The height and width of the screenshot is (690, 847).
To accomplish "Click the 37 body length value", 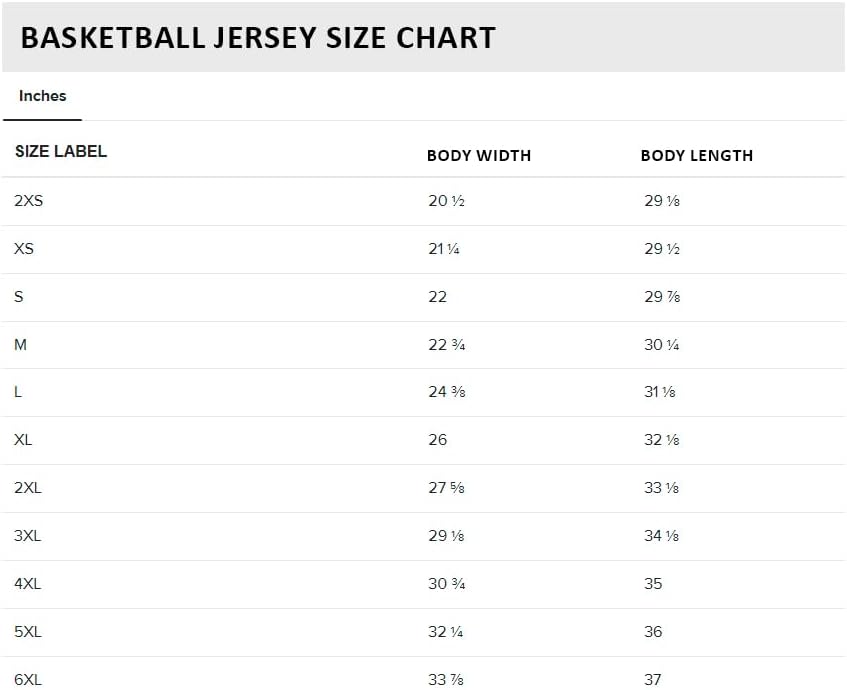I will 653,680.
